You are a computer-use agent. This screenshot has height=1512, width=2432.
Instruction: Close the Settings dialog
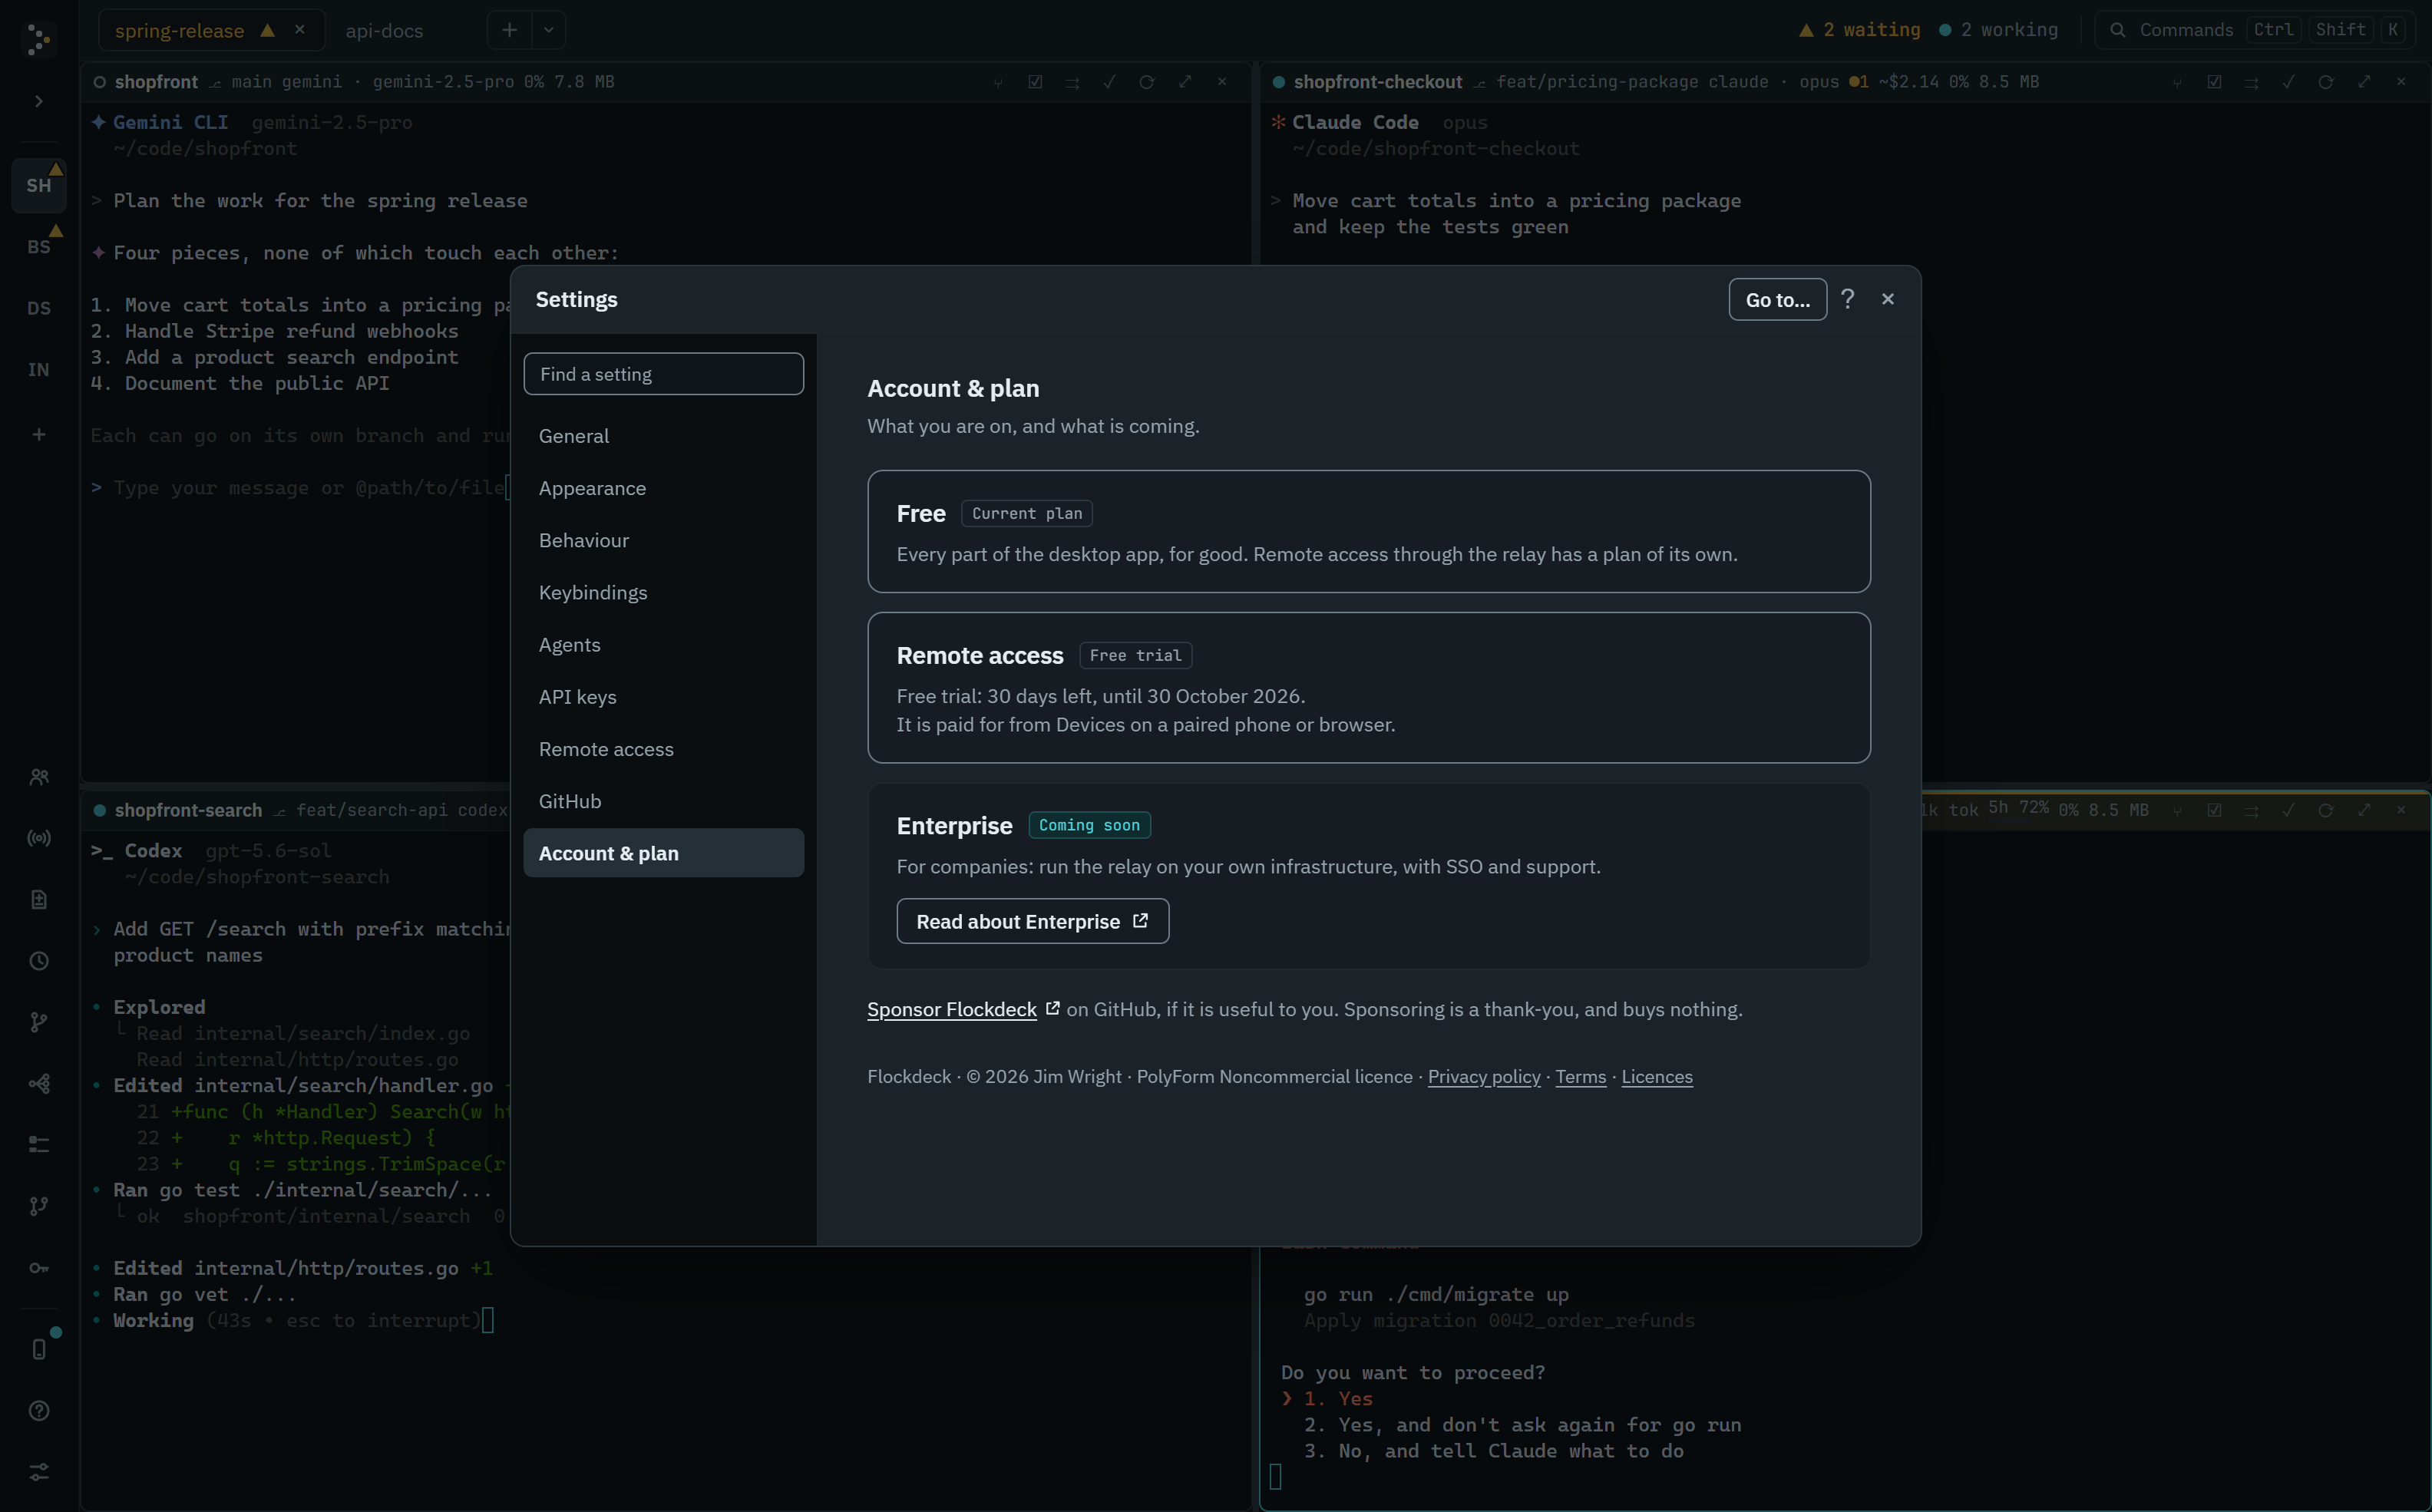tap(1887, 299)
